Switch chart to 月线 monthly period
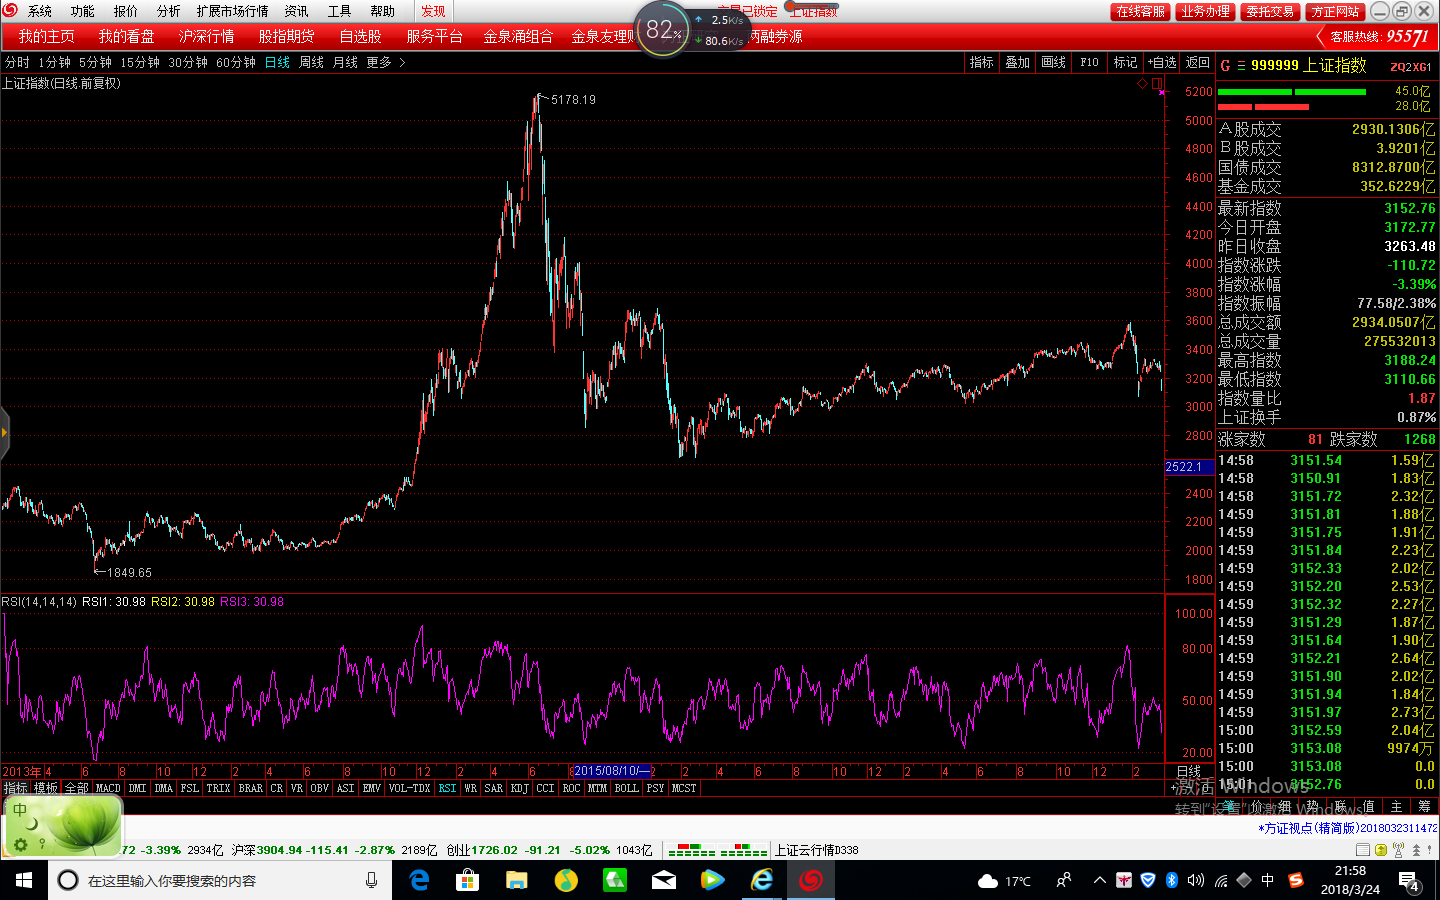This screenshot has width=1440, height=900. point(345,62)
